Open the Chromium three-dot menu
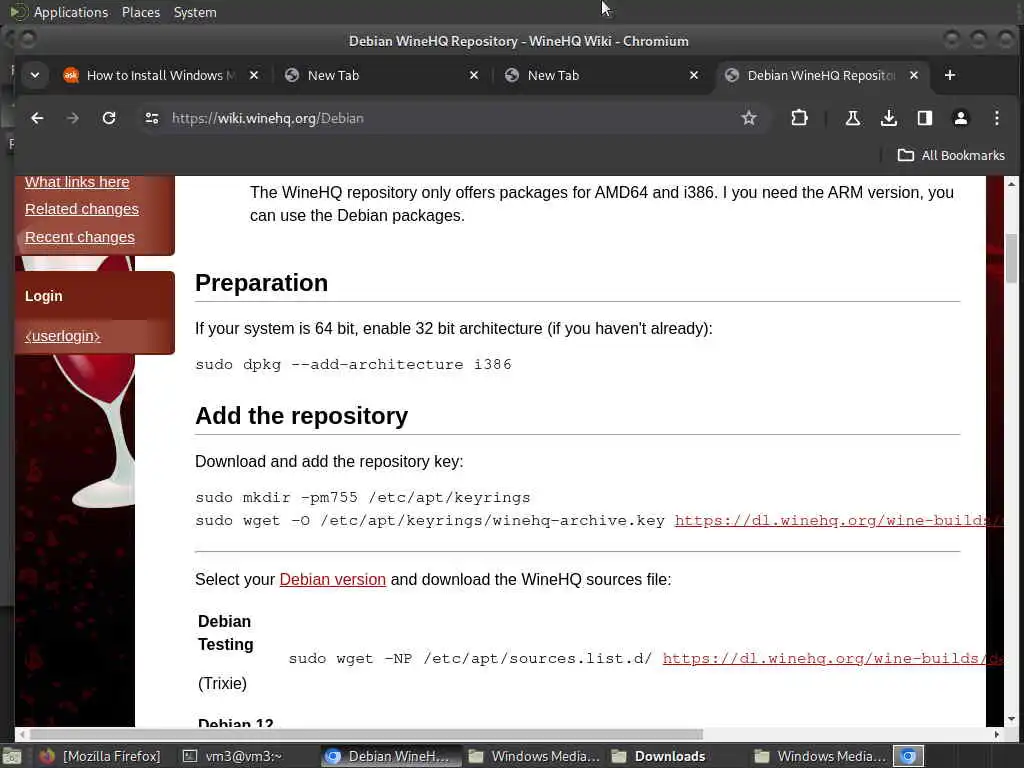 click(x=997, y=118)
